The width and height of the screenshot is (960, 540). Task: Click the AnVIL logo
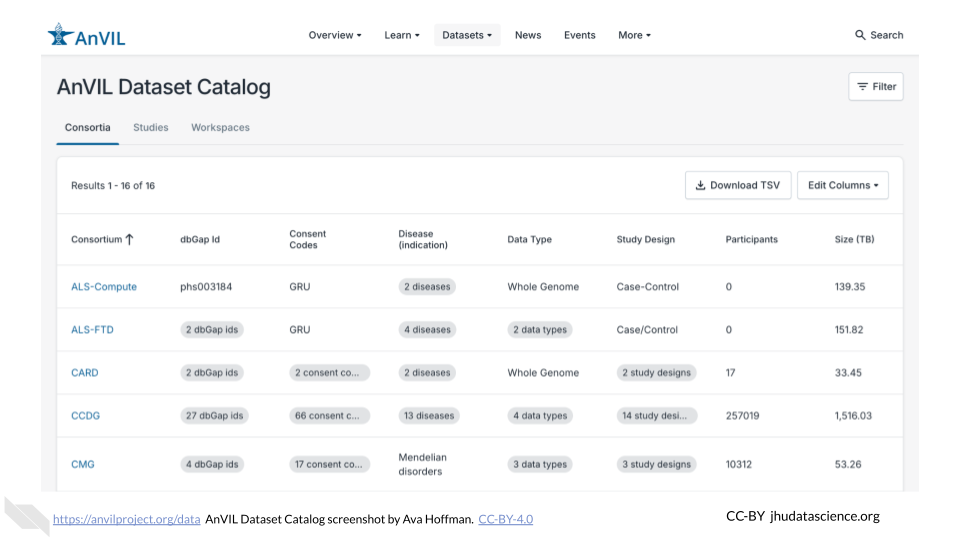(x=86, y=35)
